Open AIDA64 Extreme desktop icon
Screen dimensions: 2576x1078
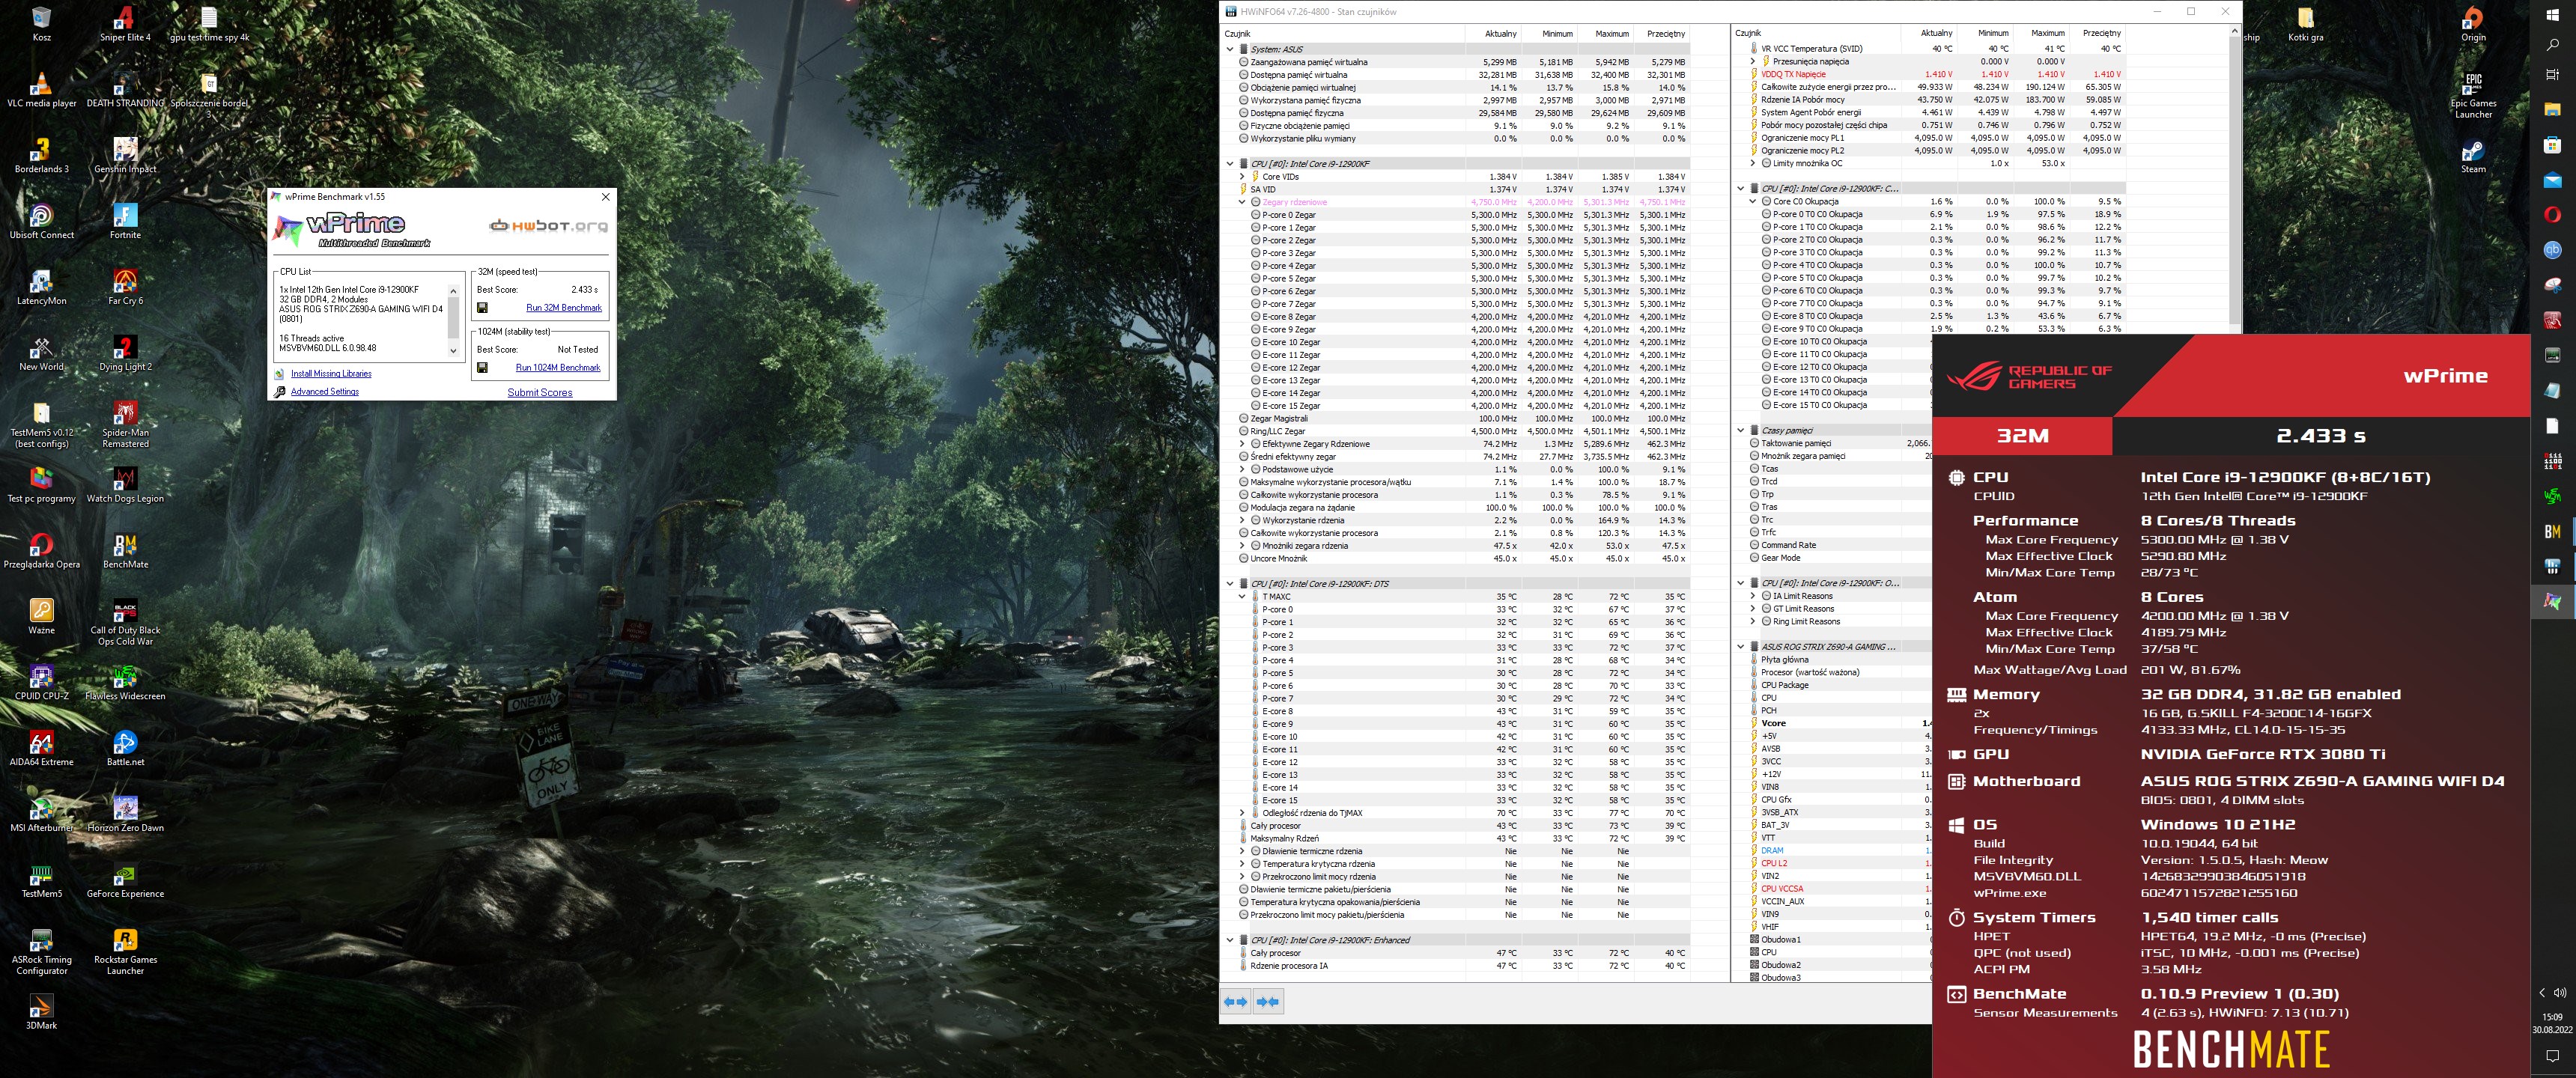[41, 749]
